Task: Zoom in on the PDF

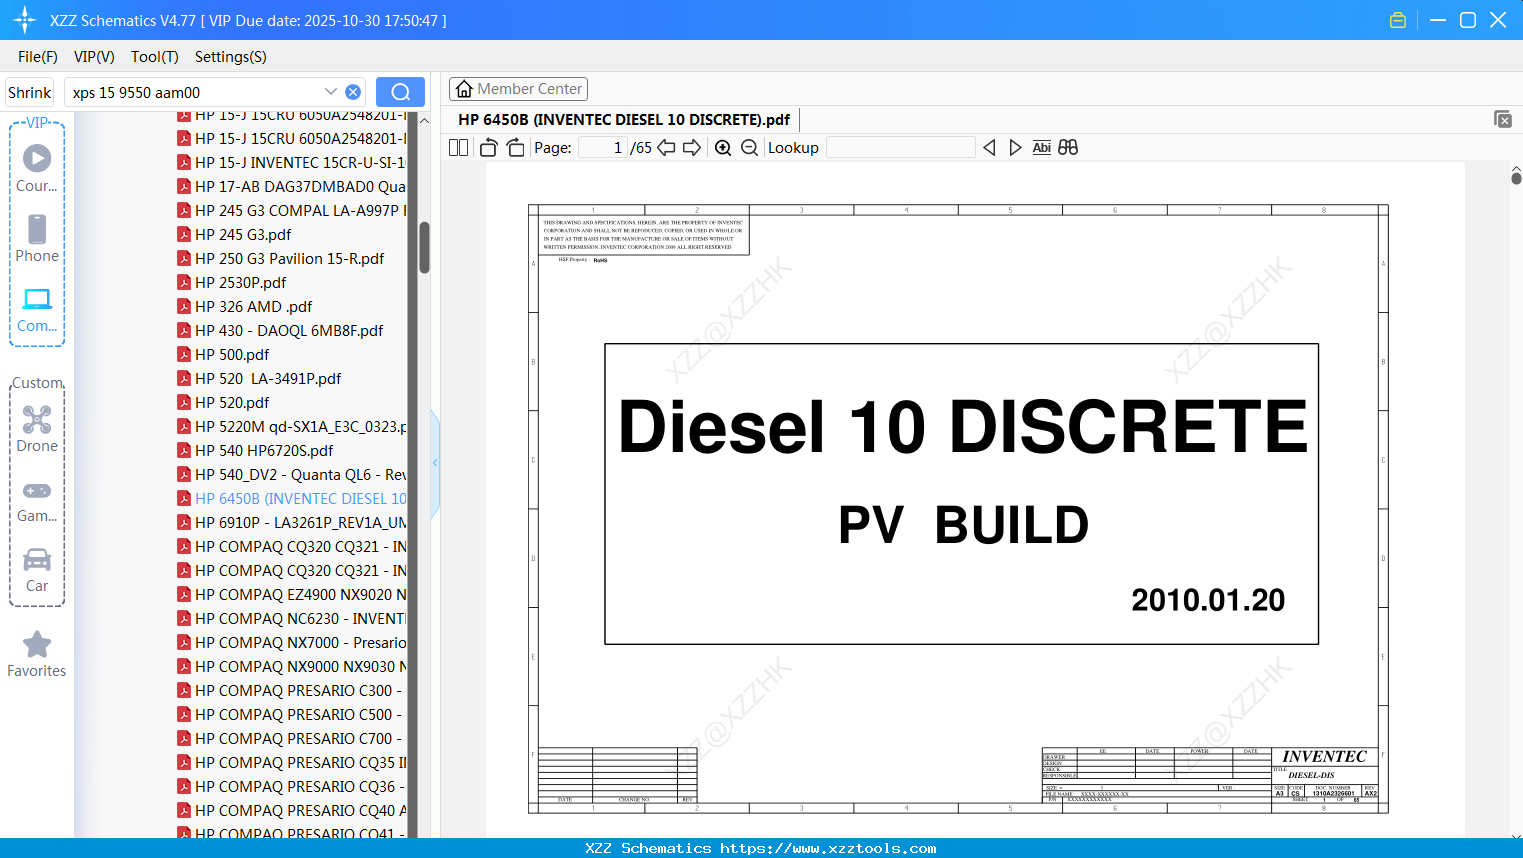Action: pos(723,148)
